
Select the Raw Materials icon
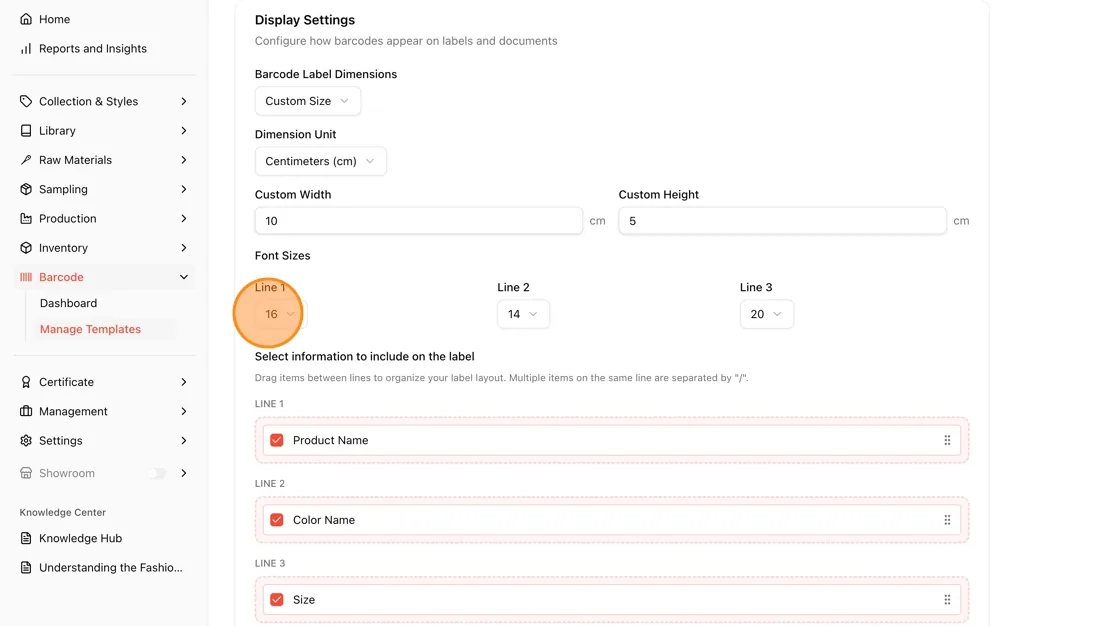click(x=26, y=160)
